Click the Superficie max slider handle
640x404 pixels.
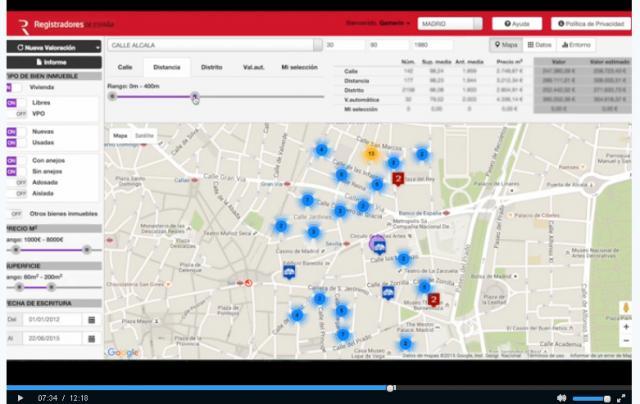51,287
